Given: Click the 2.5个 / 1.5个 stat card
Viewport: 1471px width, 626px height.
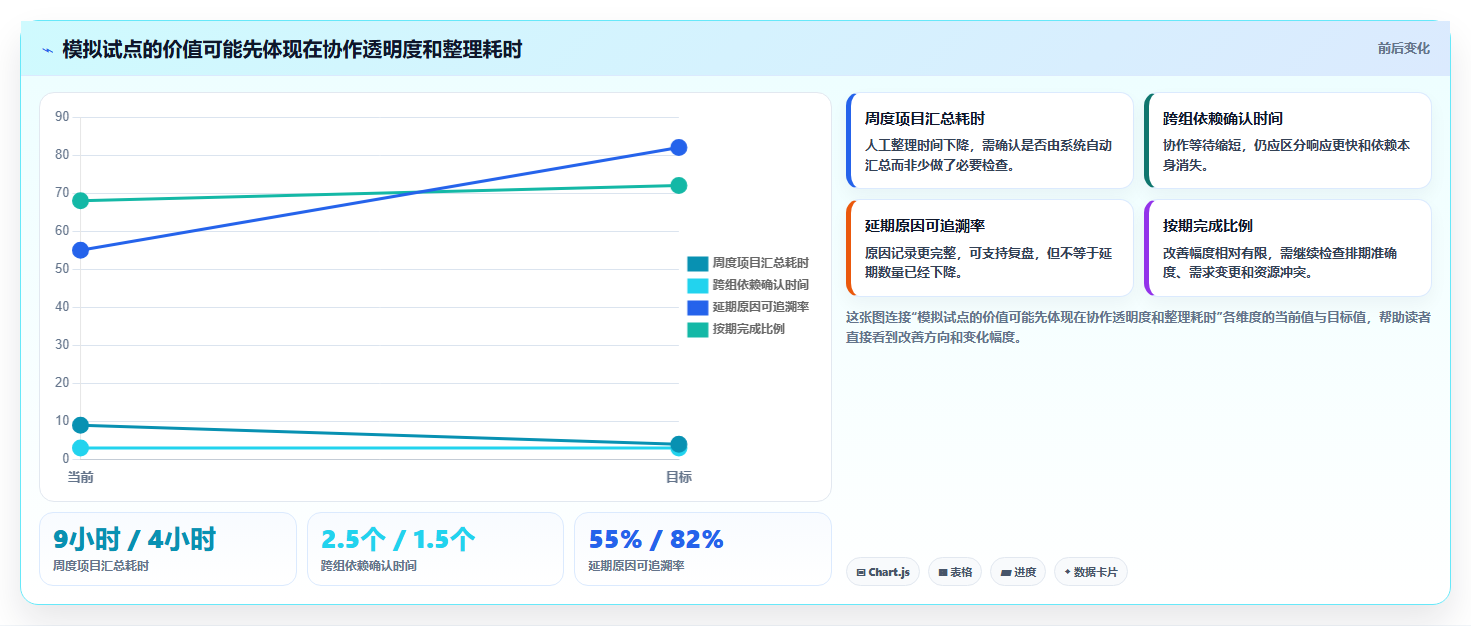Looking at the screenshot, I should (435, 549).
